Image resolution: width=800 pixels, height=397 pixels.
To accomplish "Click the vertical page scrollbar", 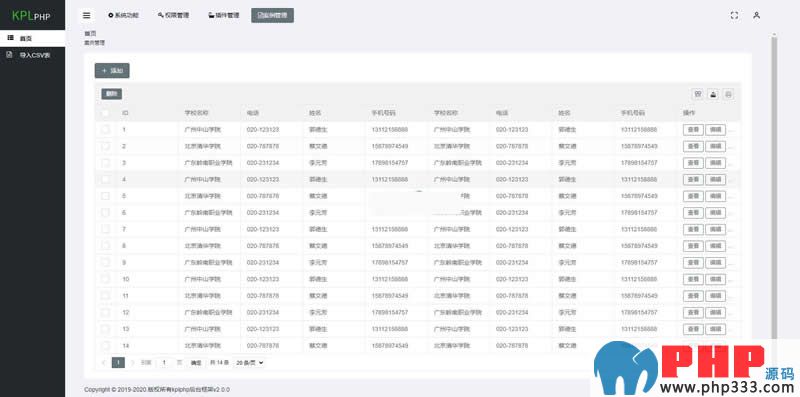I will pyautogui.click(x=774, y=189).
